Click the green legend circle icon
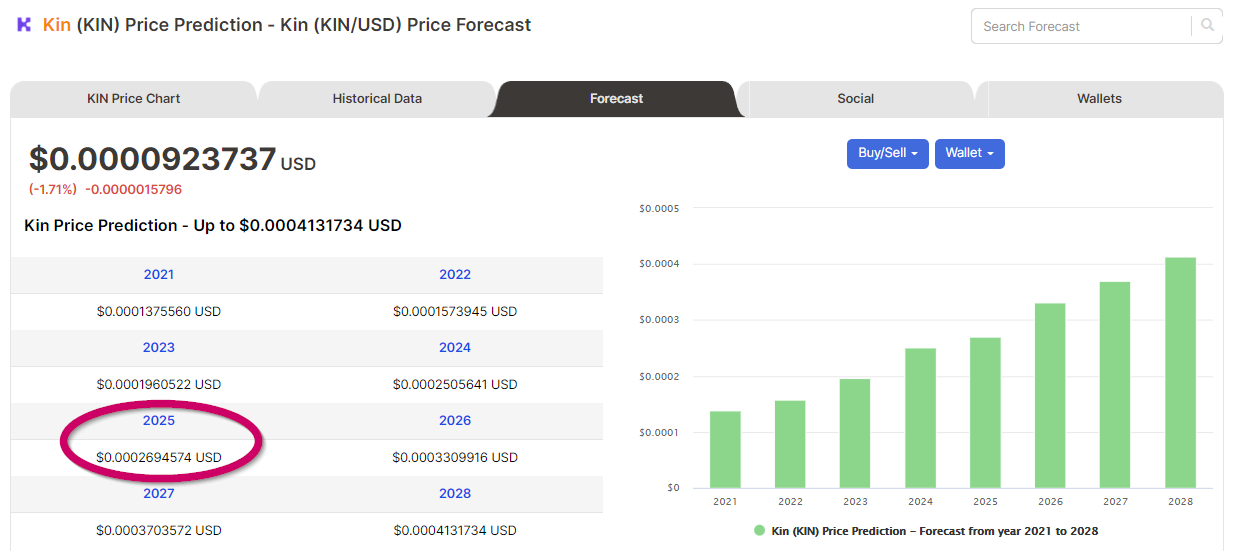The height and width of the screenshot is (551, 1235). click(760, 530)
